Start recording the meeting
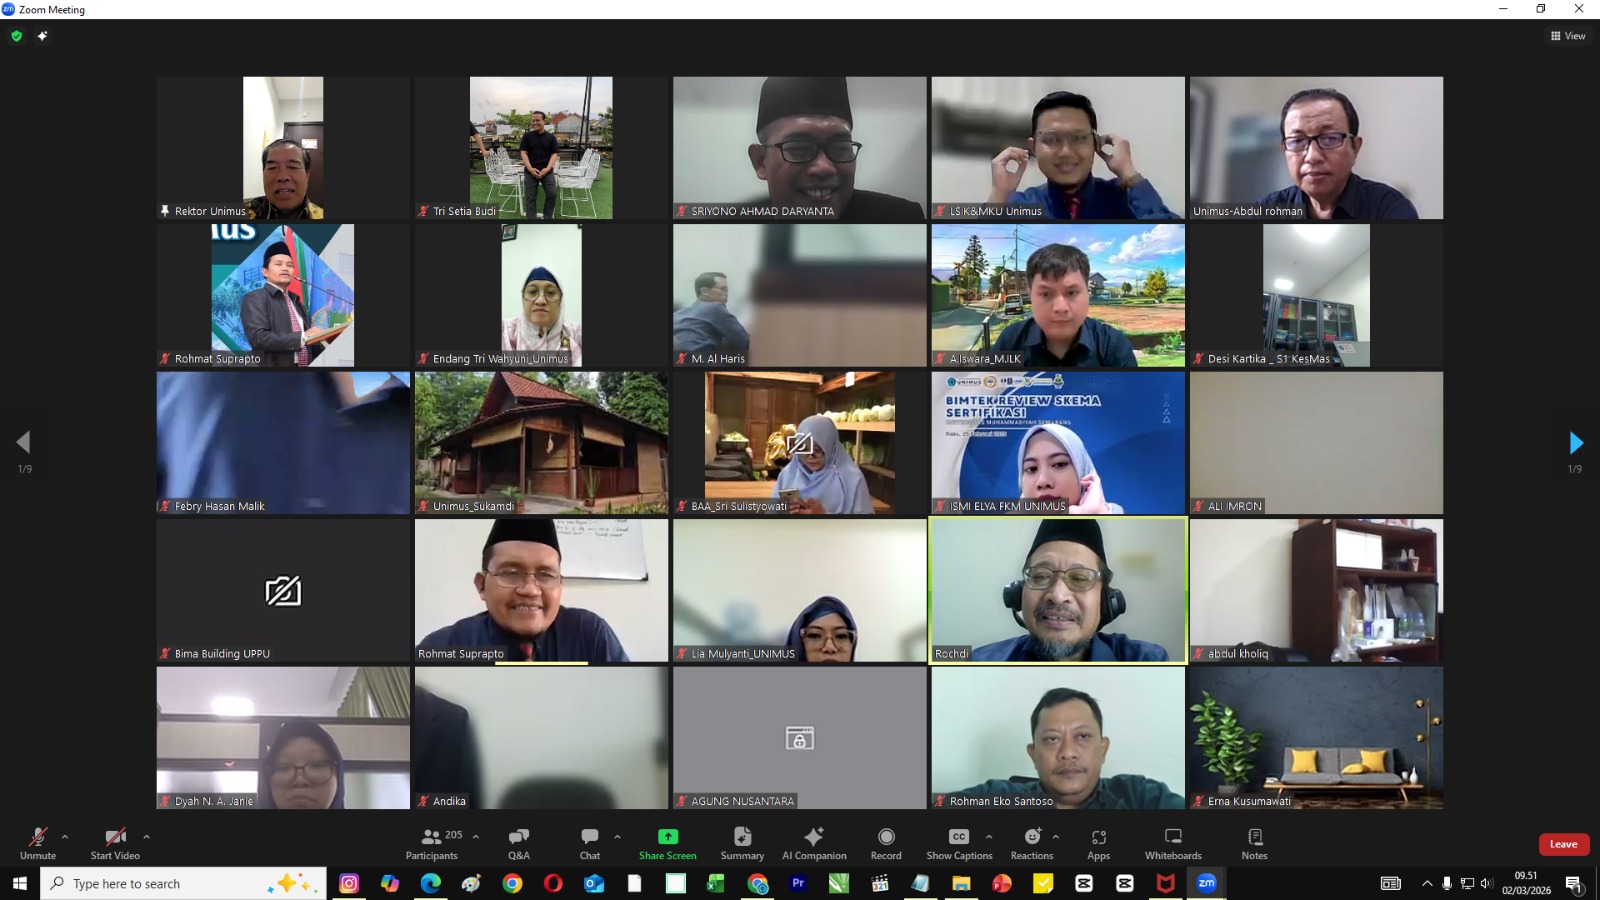 coord(885,843)
